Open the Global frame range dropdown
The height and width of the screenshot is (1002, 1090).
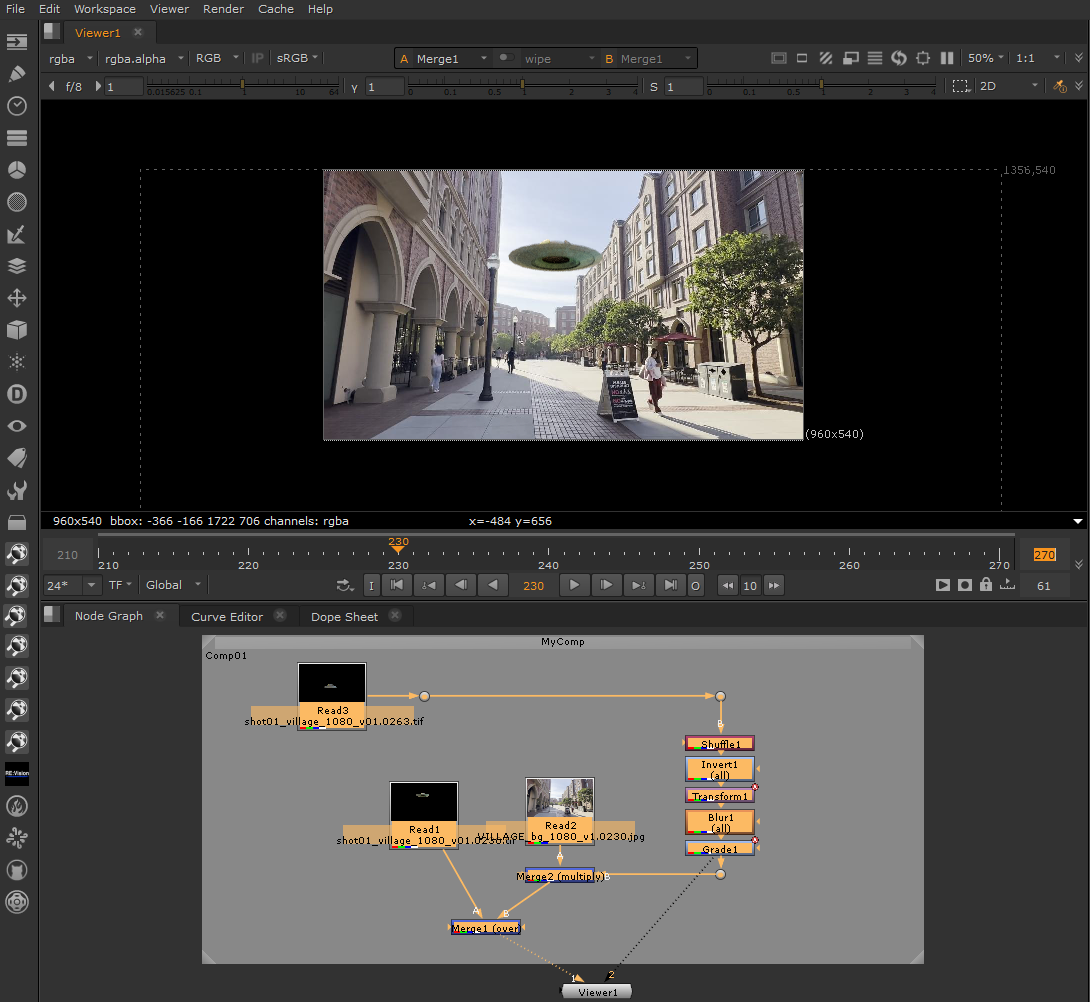point(173,585)
